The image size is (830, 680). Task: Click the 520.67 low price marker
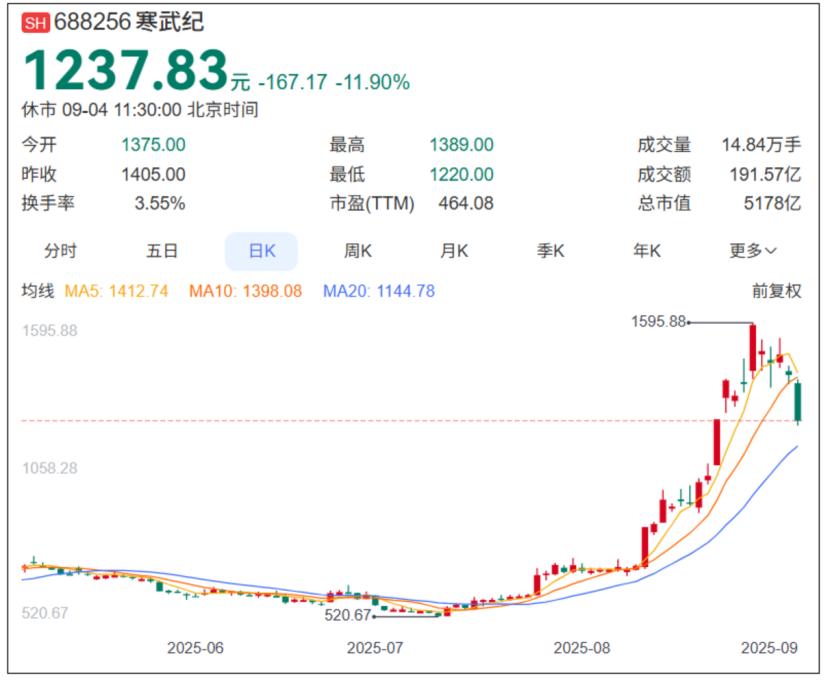(348, 616)
